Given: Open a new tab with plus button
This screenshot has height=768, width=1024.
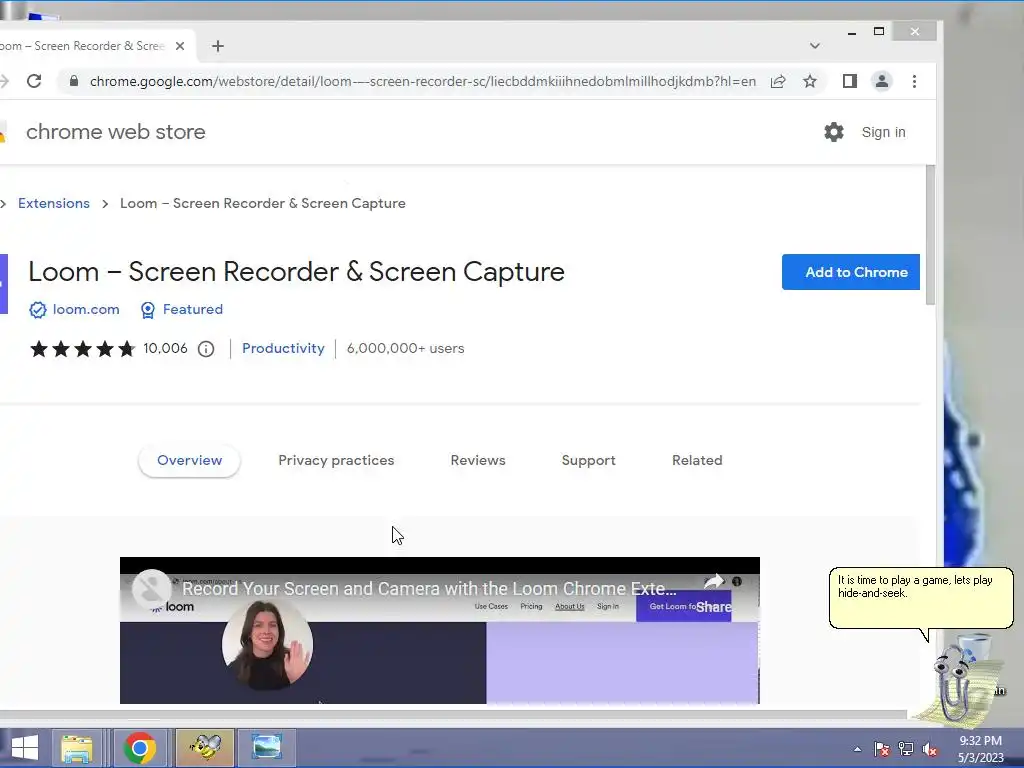Looking at the screenshot, I should (x=218, y=46).
